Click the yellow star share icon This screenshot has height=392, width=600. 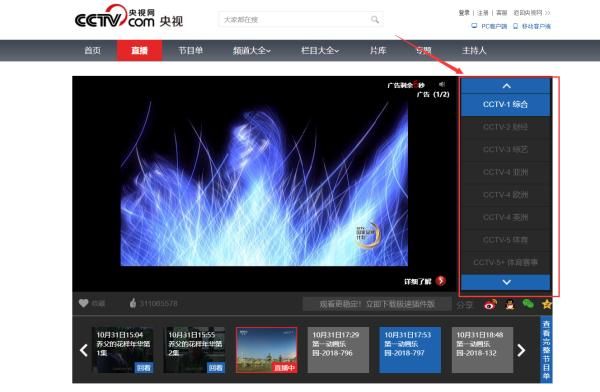[547, 304]
